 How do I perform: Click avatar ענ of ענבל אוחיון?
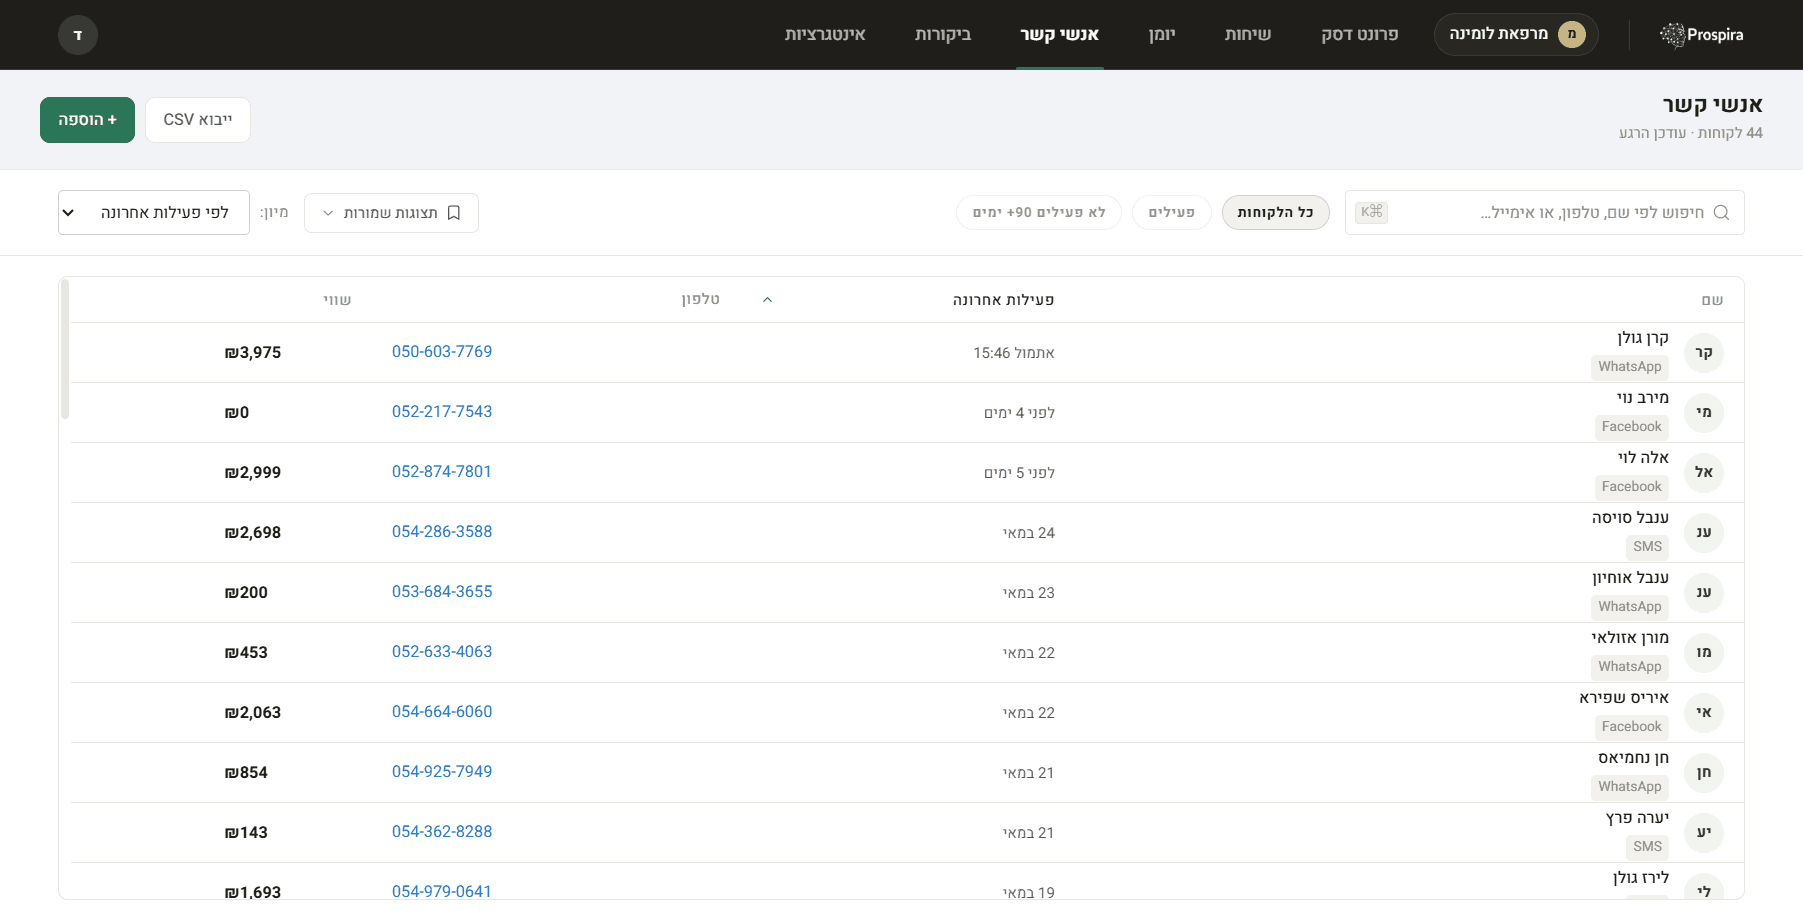click(x=1704, y=592)
